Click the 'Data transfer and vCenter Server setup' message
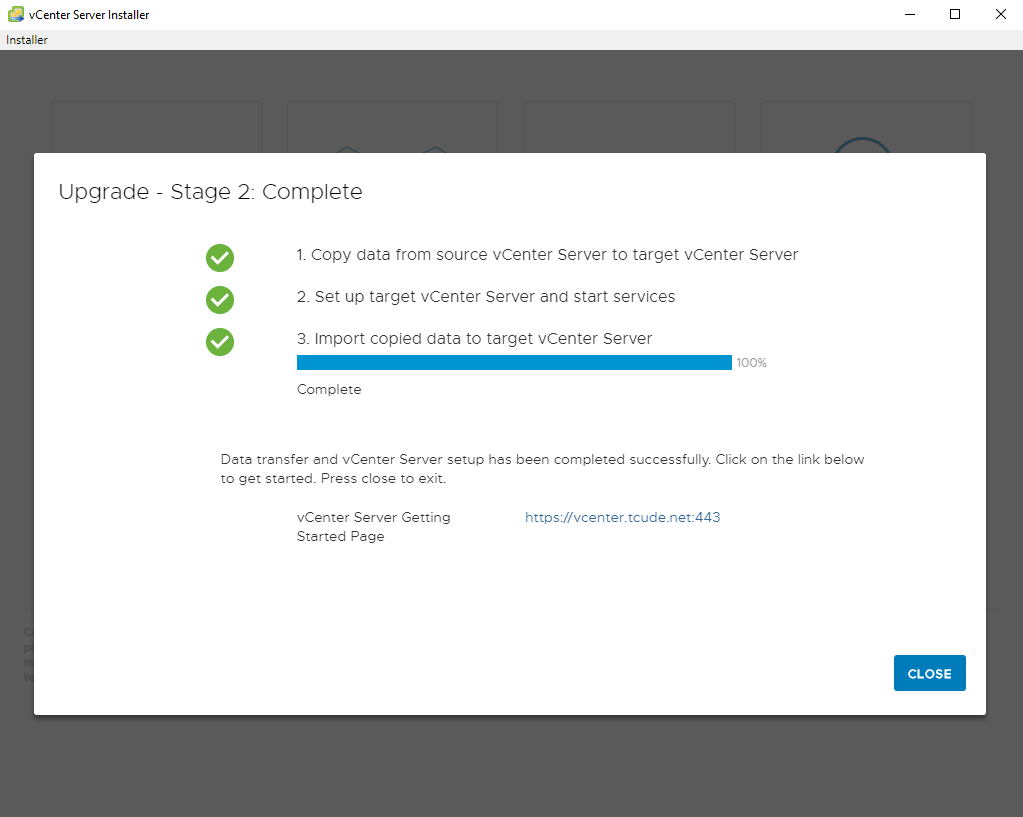The width and height of the screenshot is (1023, 817). (542, 469)
